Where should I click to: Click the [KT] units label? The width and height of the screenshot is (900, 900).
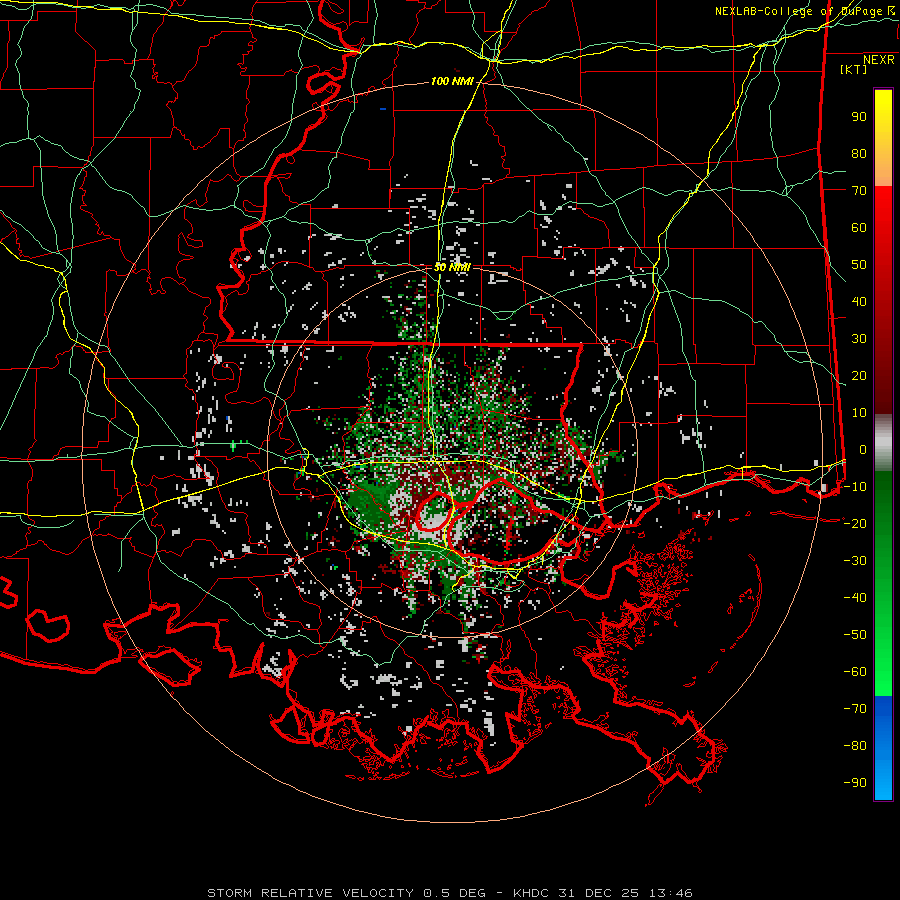coord(854,69)
